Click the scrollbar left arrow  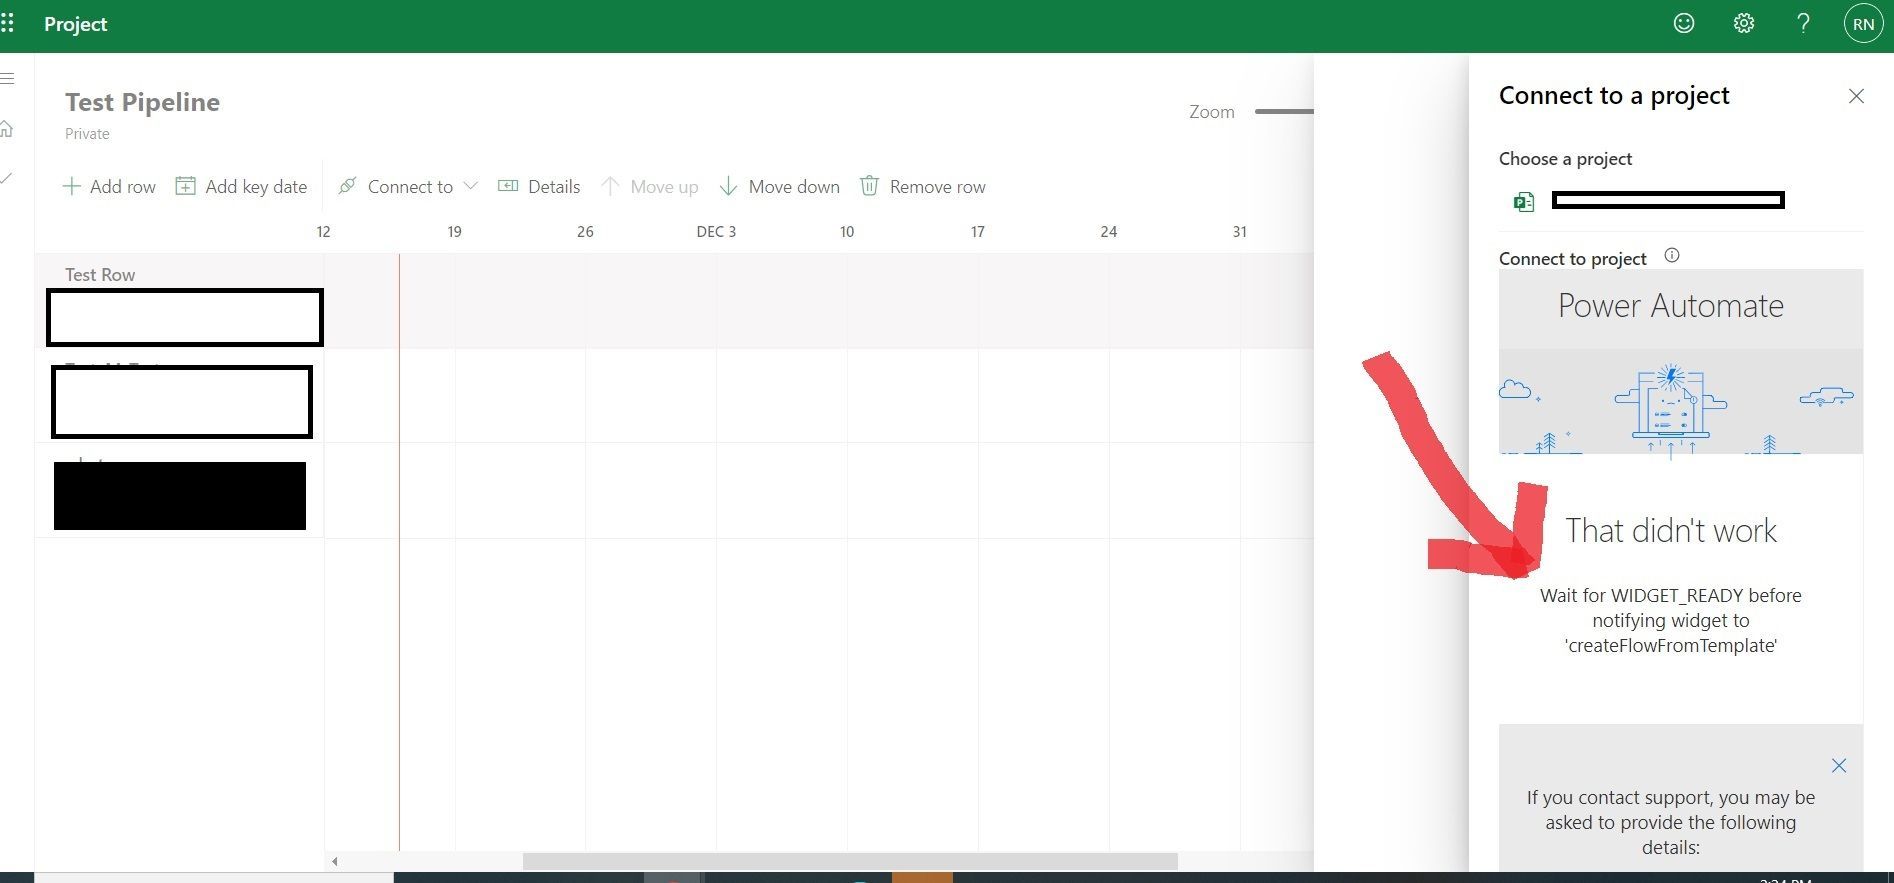pos(335,861)
